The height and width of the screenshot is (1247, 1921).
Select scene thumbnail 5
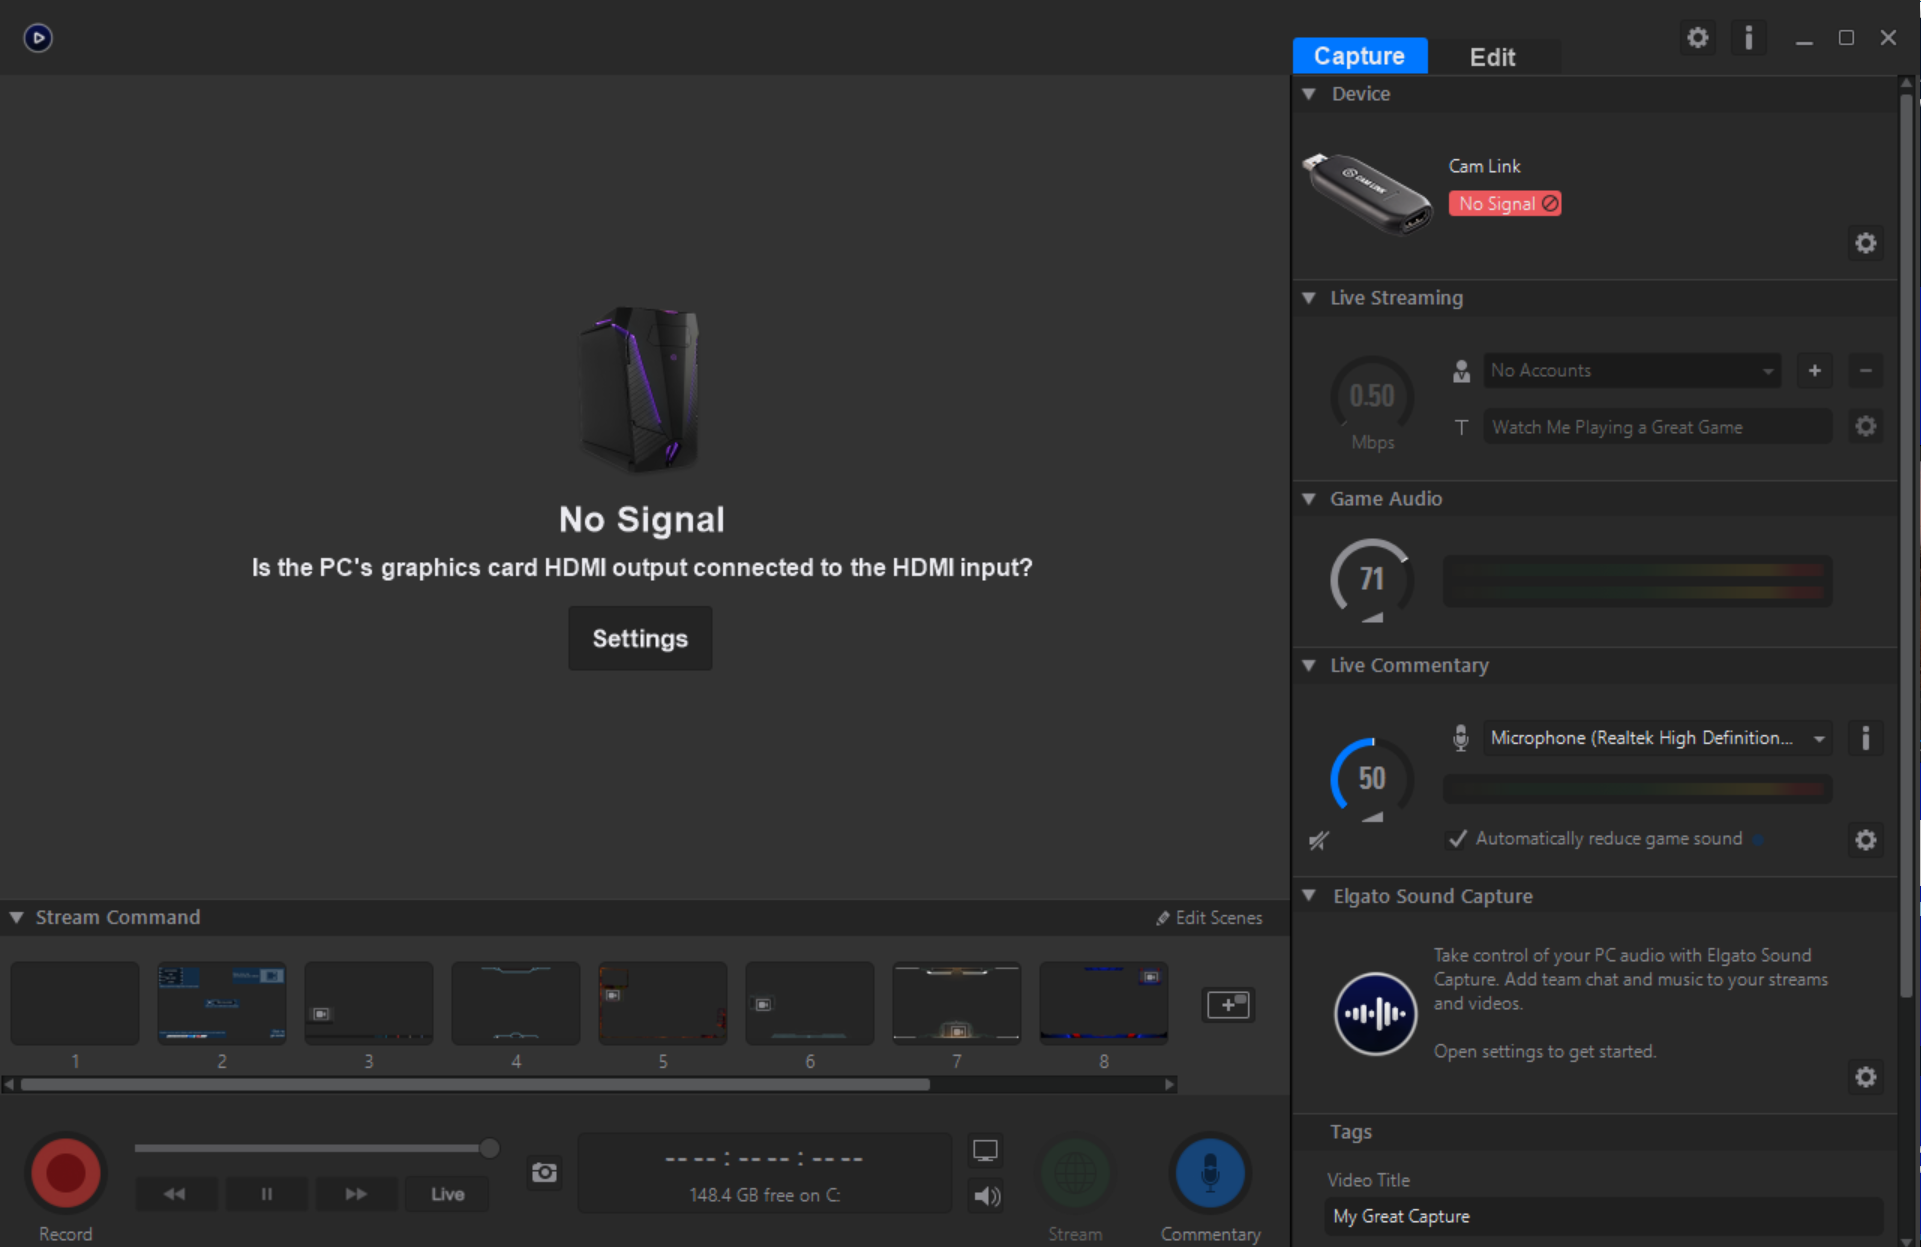pos(663,1004)
